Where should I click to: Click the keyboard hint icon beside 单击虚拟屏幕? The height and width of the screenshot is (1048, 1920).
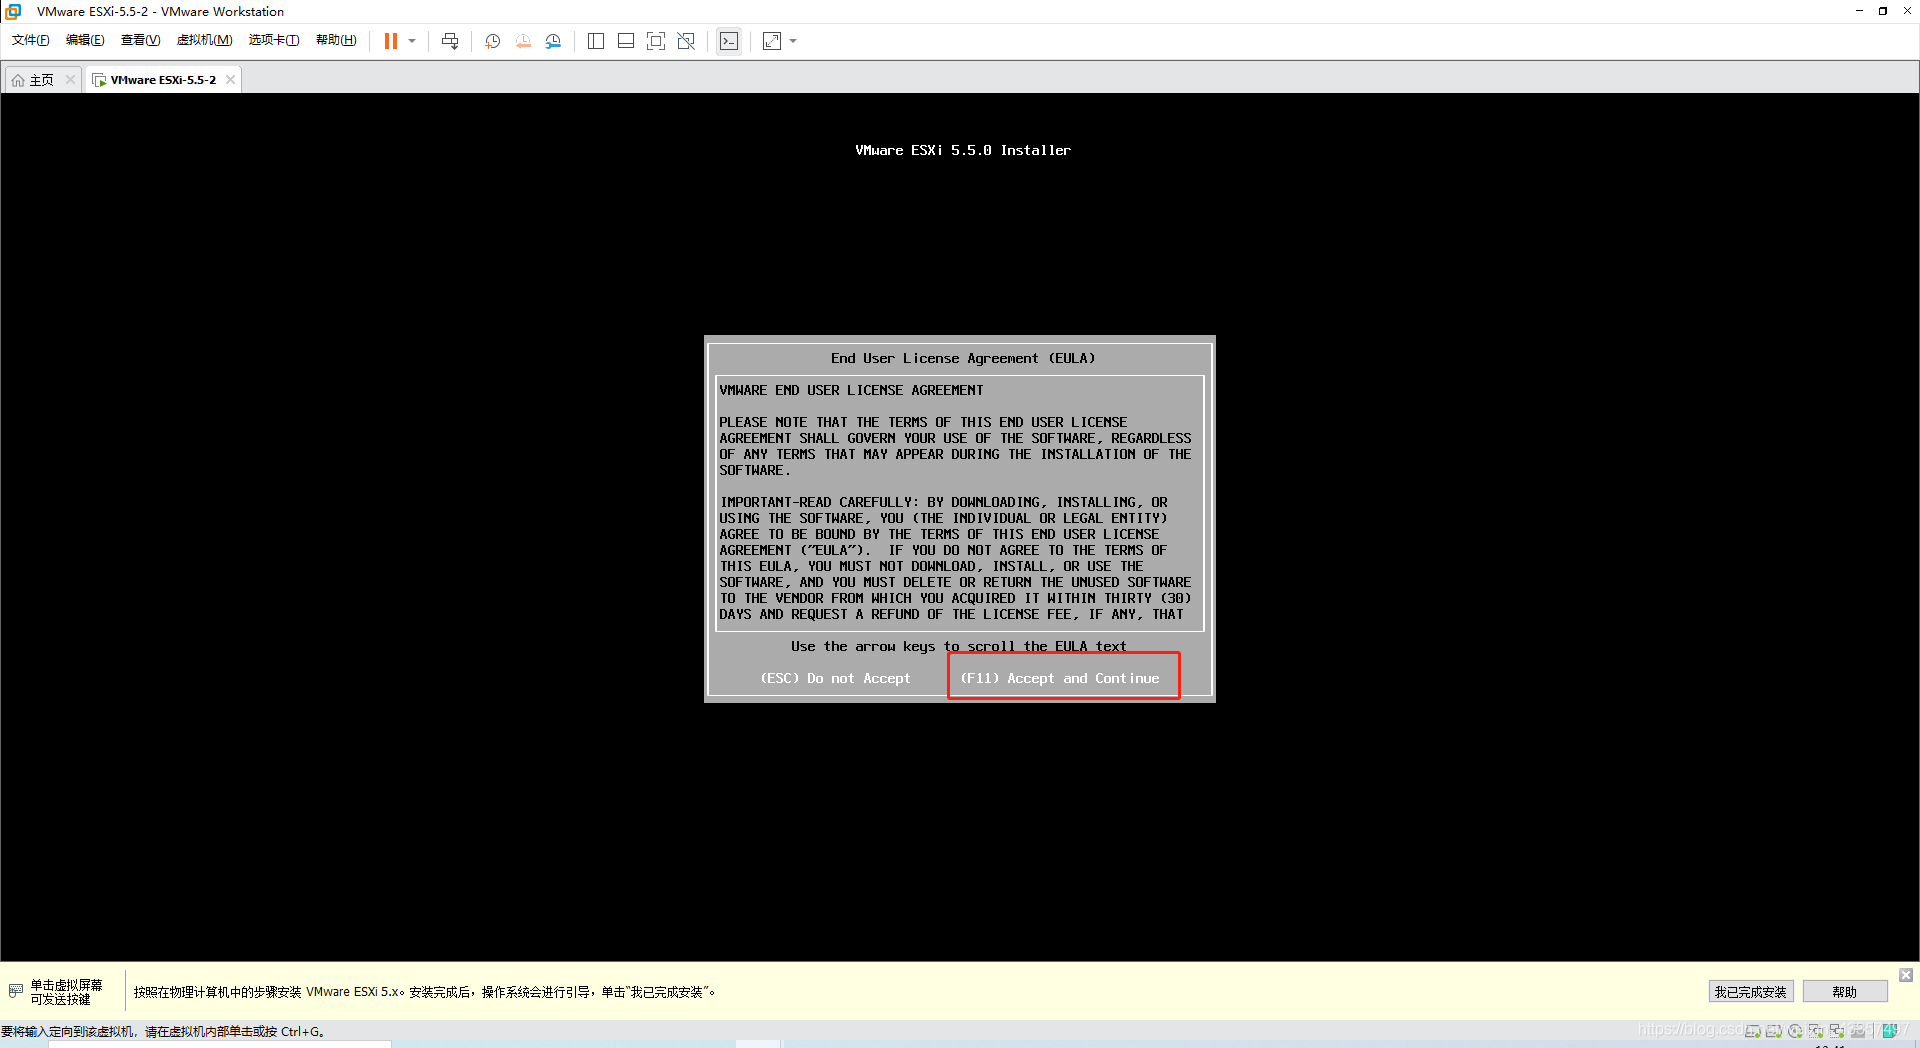(x=15, y=991)
